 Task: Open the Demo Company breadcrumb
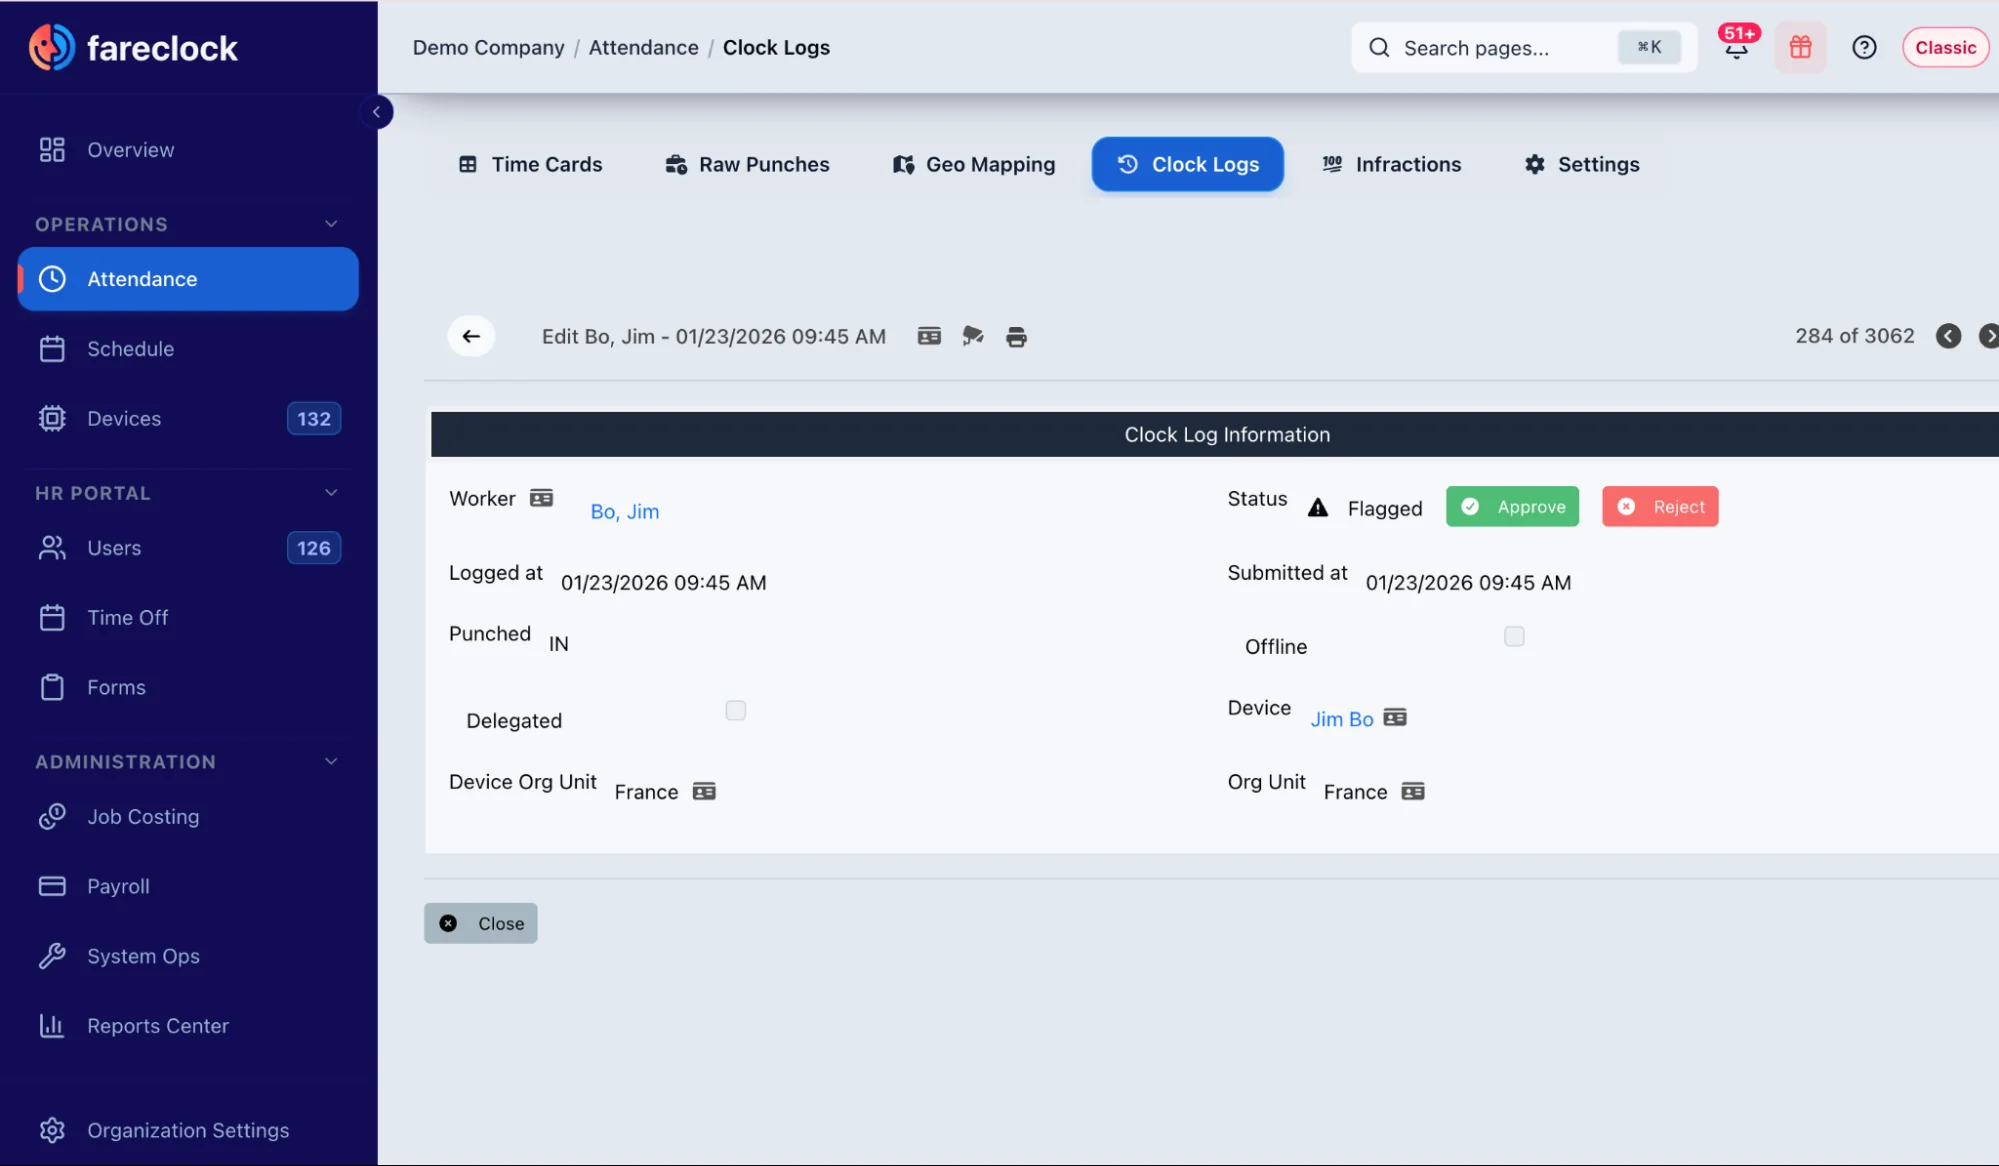(488, 47)
